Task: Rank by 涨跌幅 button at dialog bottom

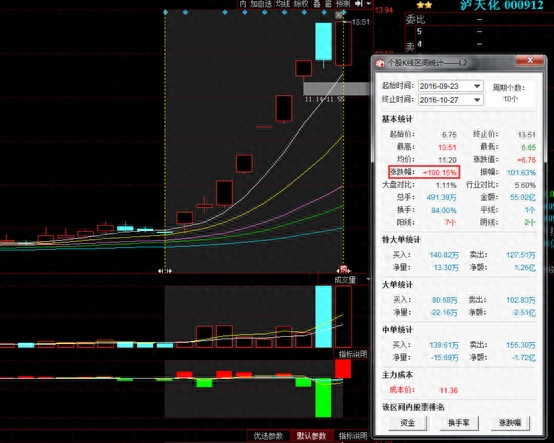Action: point(510,423)
